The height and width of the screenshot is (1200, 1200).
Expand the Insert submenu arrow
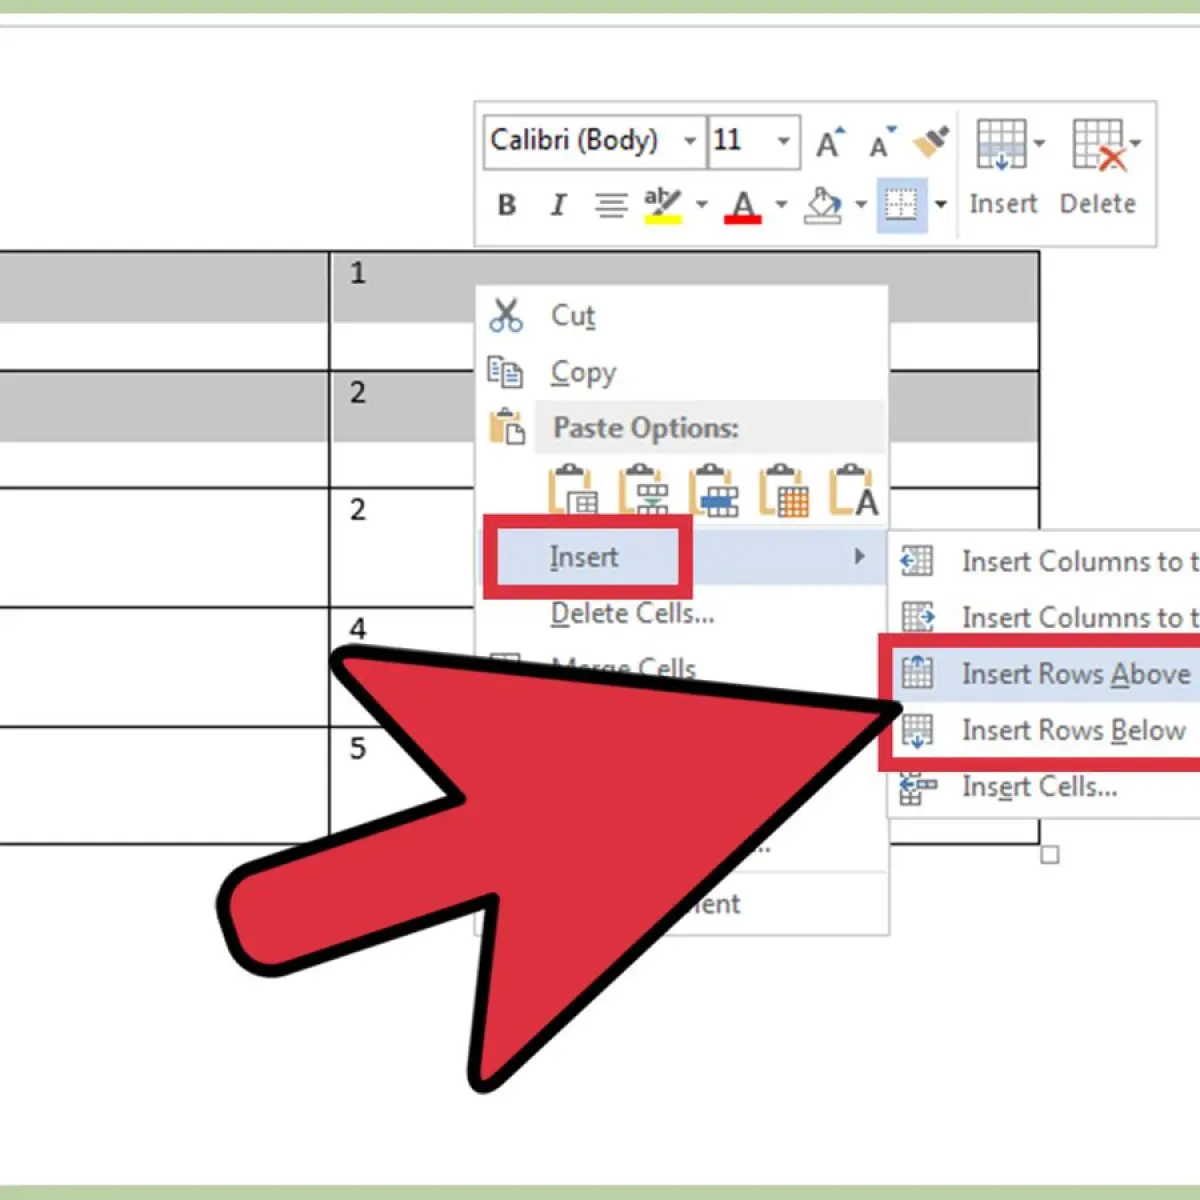859,556
